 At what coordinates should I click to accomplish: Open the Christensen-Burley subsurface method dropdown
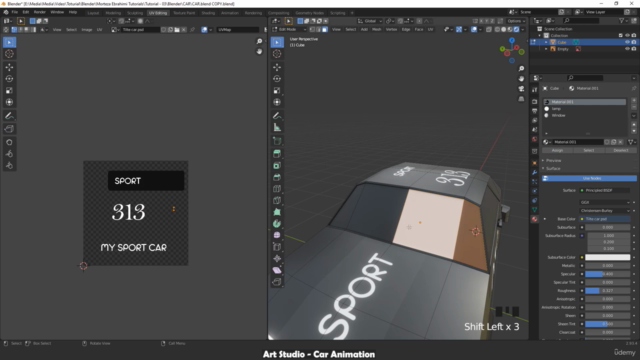point(605,211)
